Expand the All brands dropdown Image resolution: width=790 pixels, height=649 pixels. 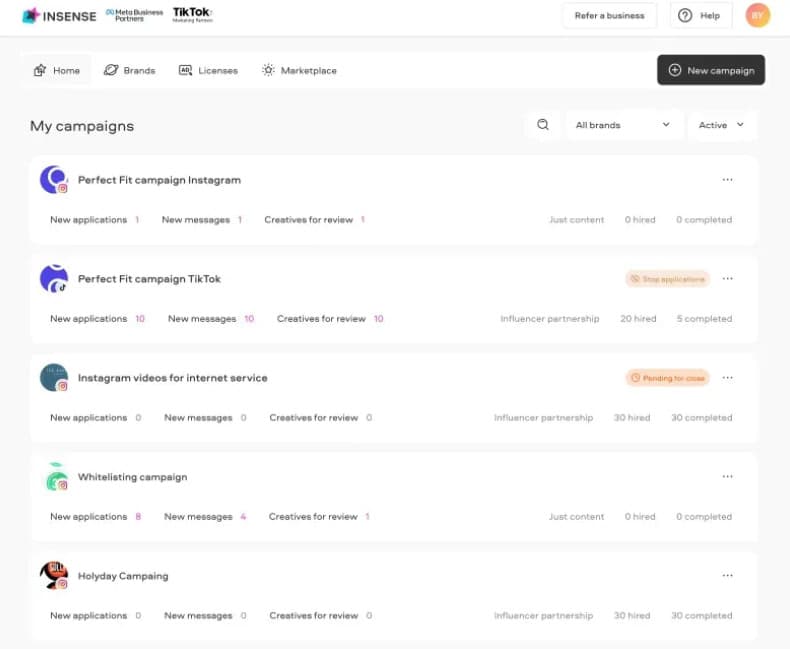pos(624,125)
